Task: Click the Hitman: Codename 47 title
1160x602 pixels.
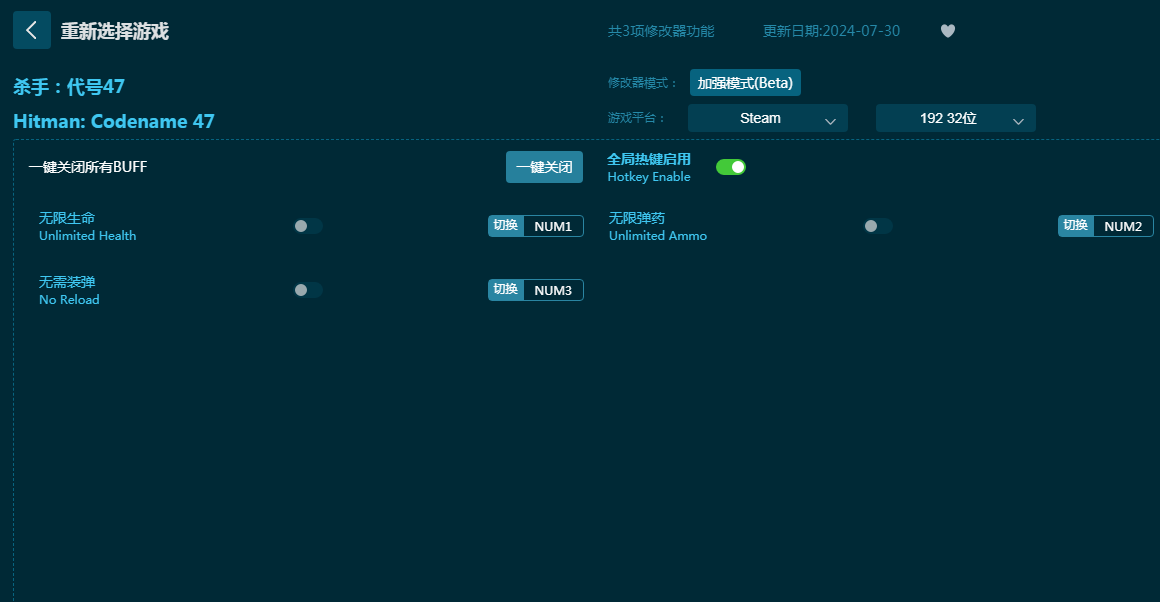Action: pyautogui.click(x=114, y=121)
